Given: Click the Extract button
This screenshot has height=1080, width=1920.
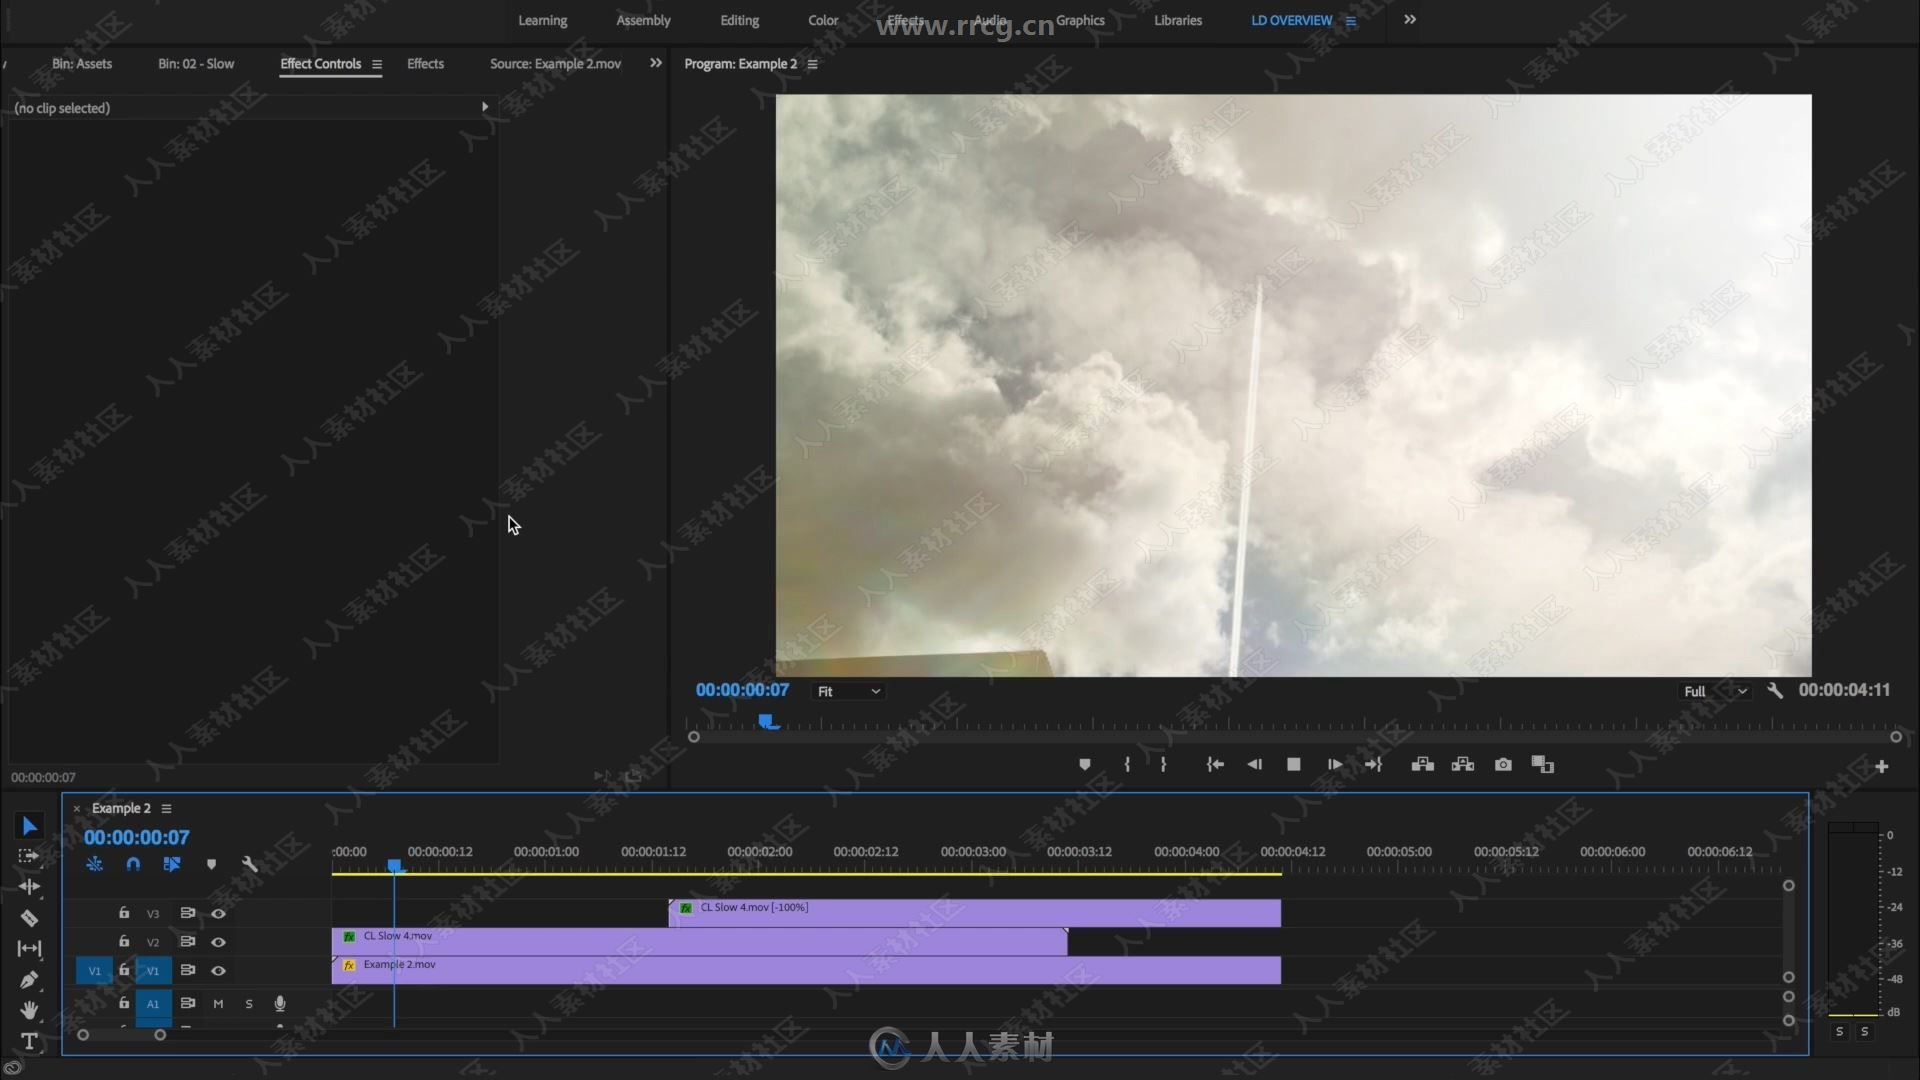Looking at the screenshot, I should (1463, 765).
